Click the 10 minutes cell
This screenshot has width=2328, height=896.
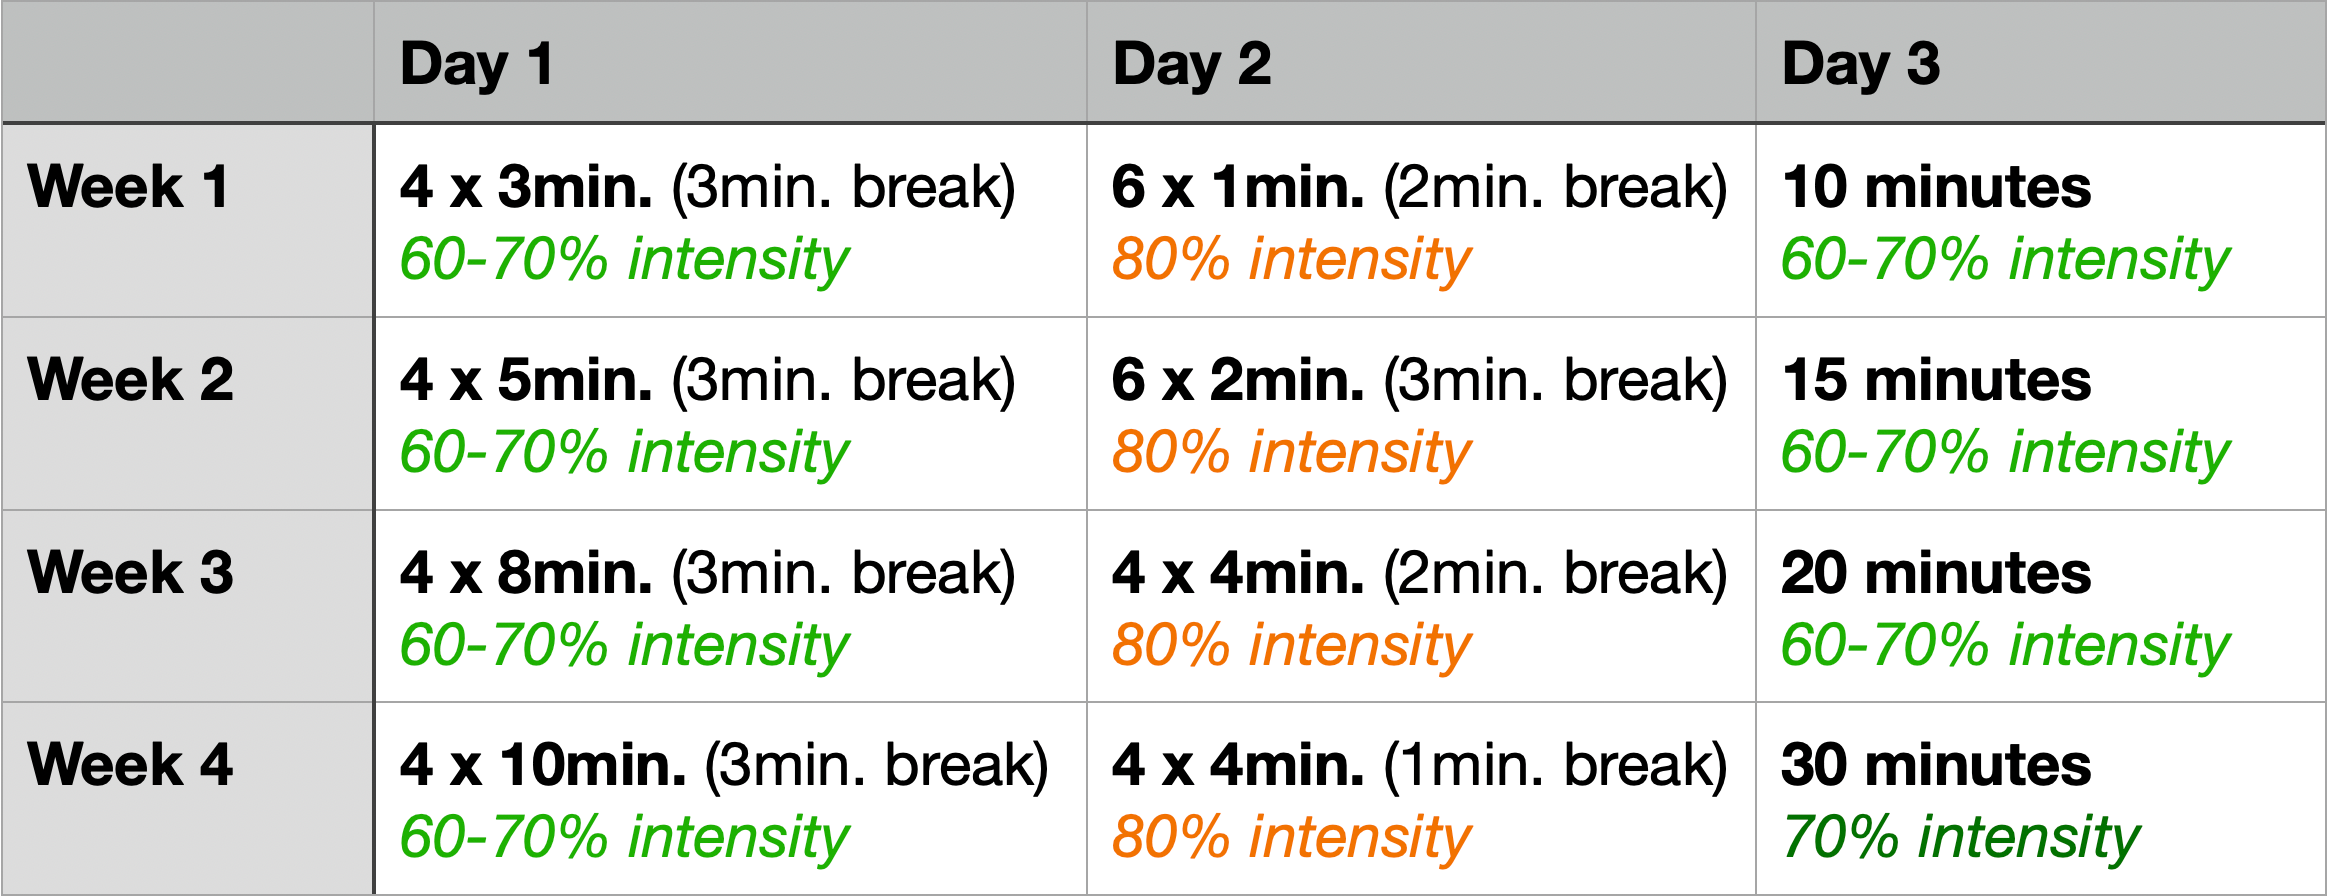click(2041, 221)
